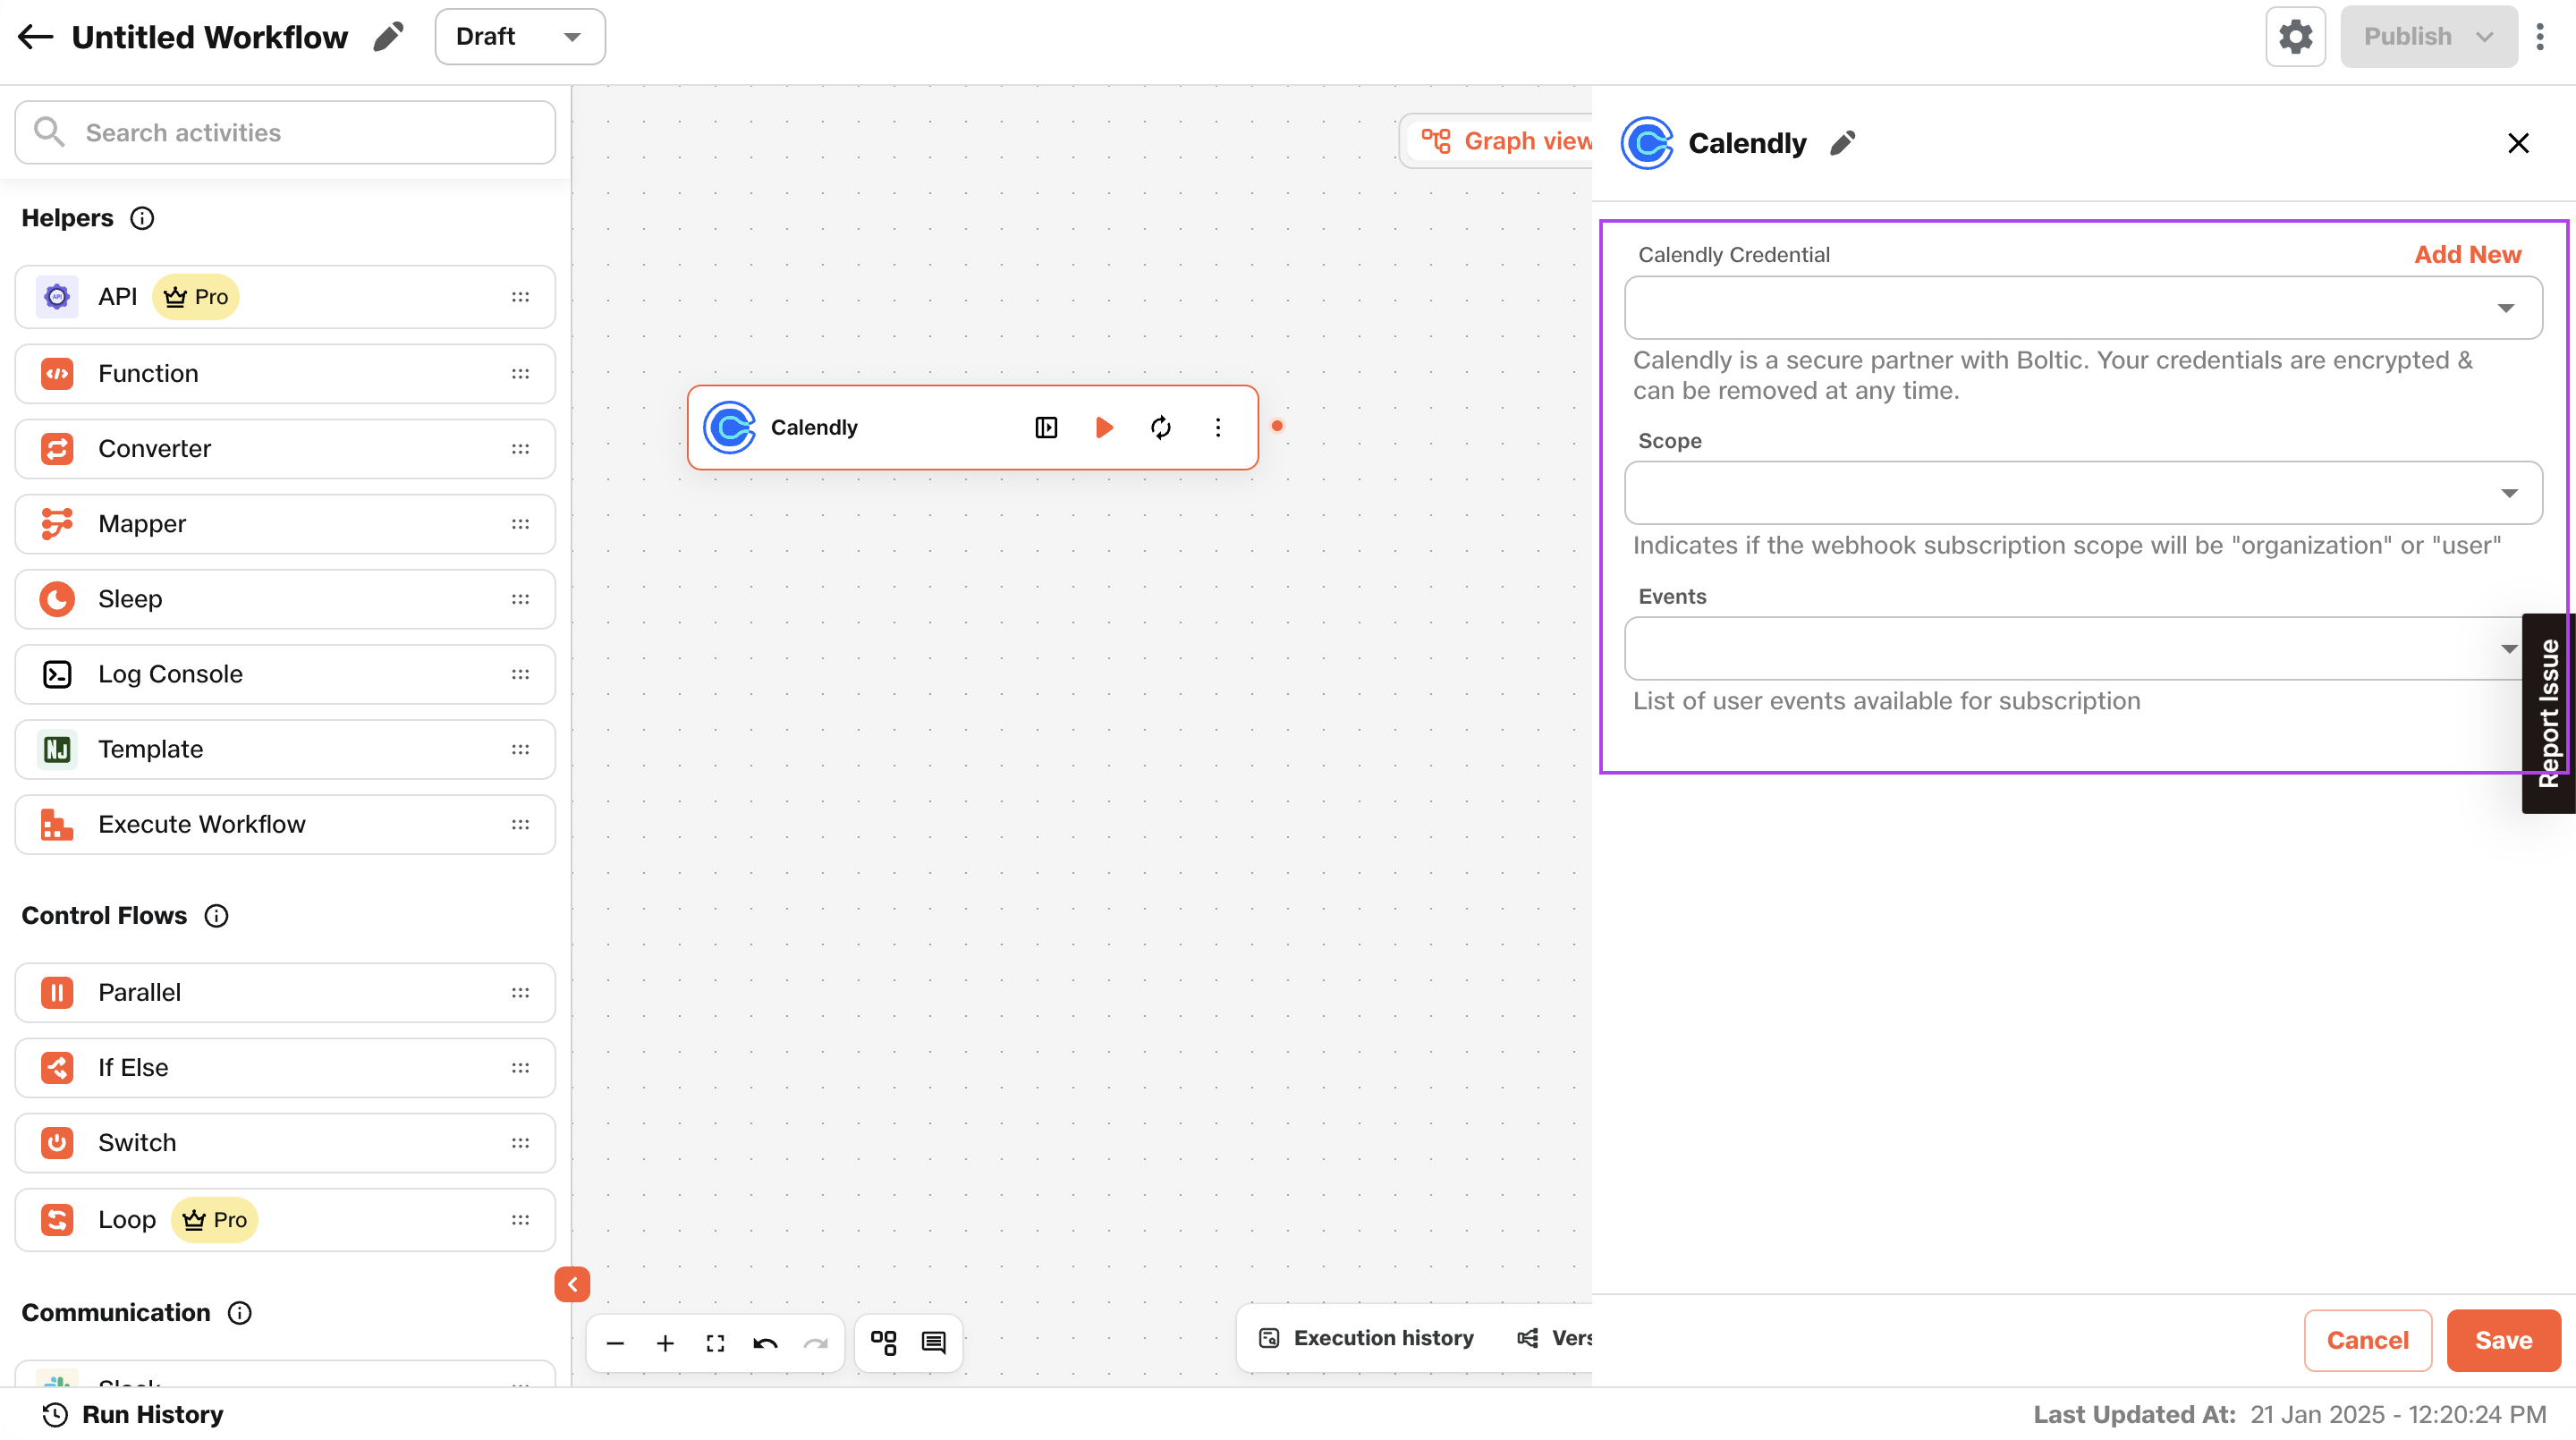Click the Cancel button in Calendly panel

tap(2369, 1339)
